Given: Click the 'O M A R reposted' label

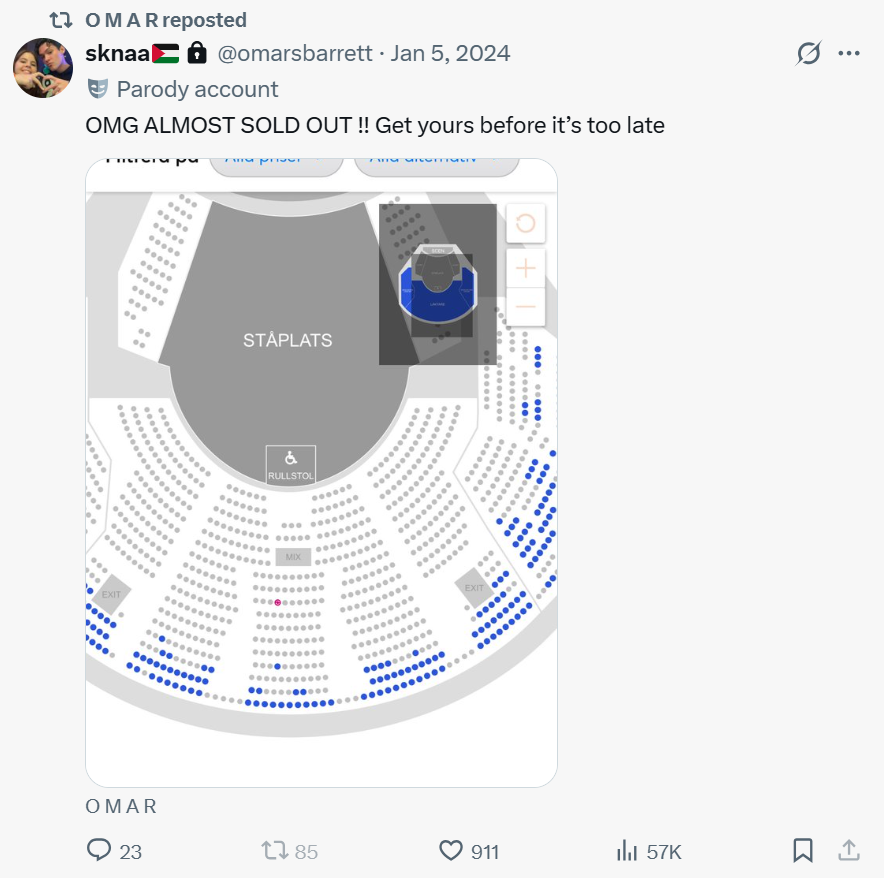Looking at the screenshot, I should click(x=165, y=20).
